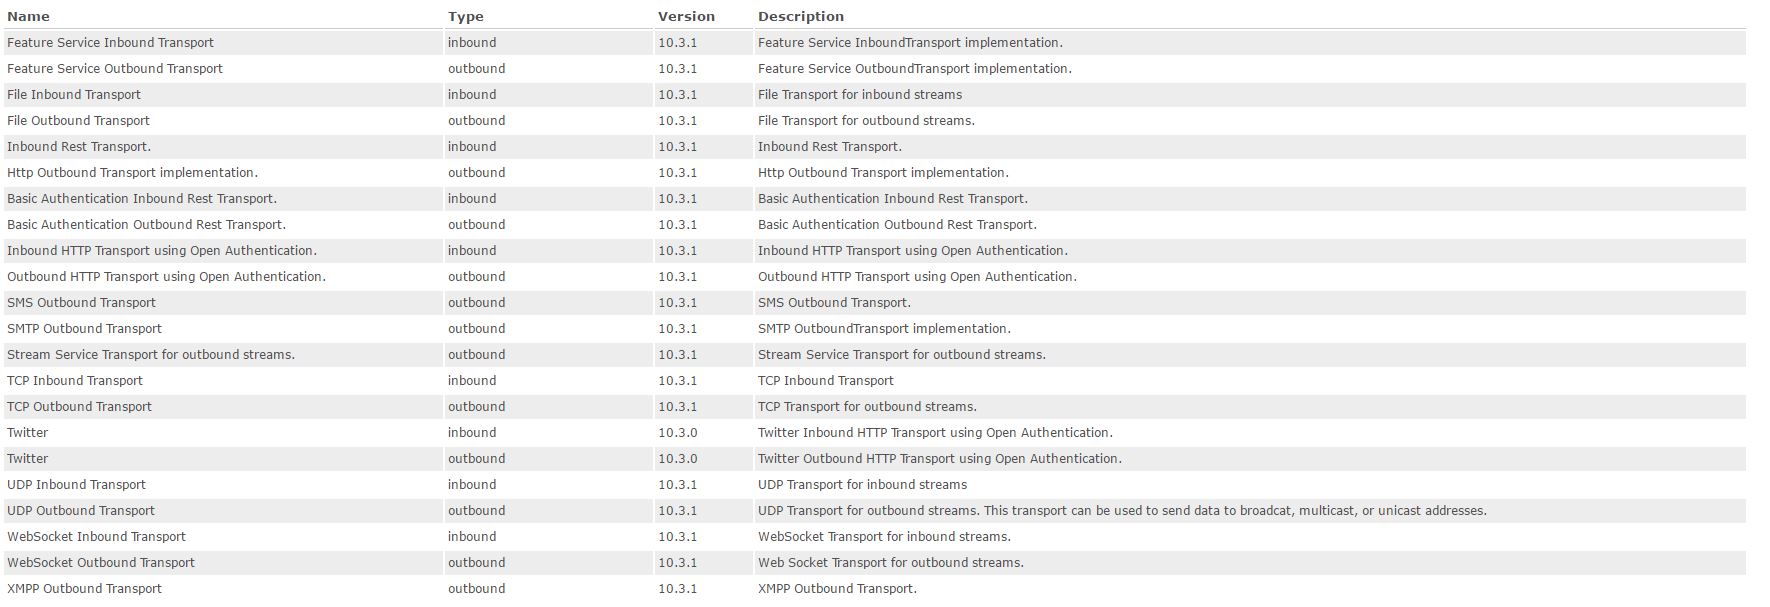Click the Version column header
Image resolution: width=1770 pixels, height=607 pixels.
point(686,17)
